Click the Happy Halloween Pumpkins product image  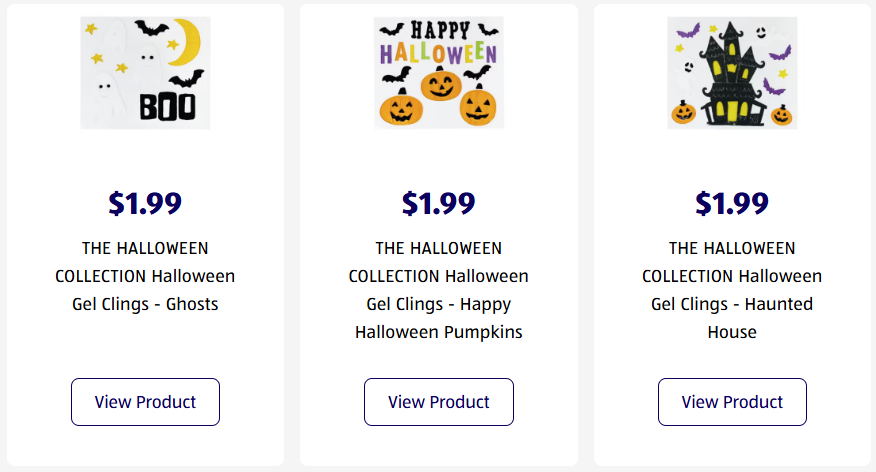[x=439, y=72]
